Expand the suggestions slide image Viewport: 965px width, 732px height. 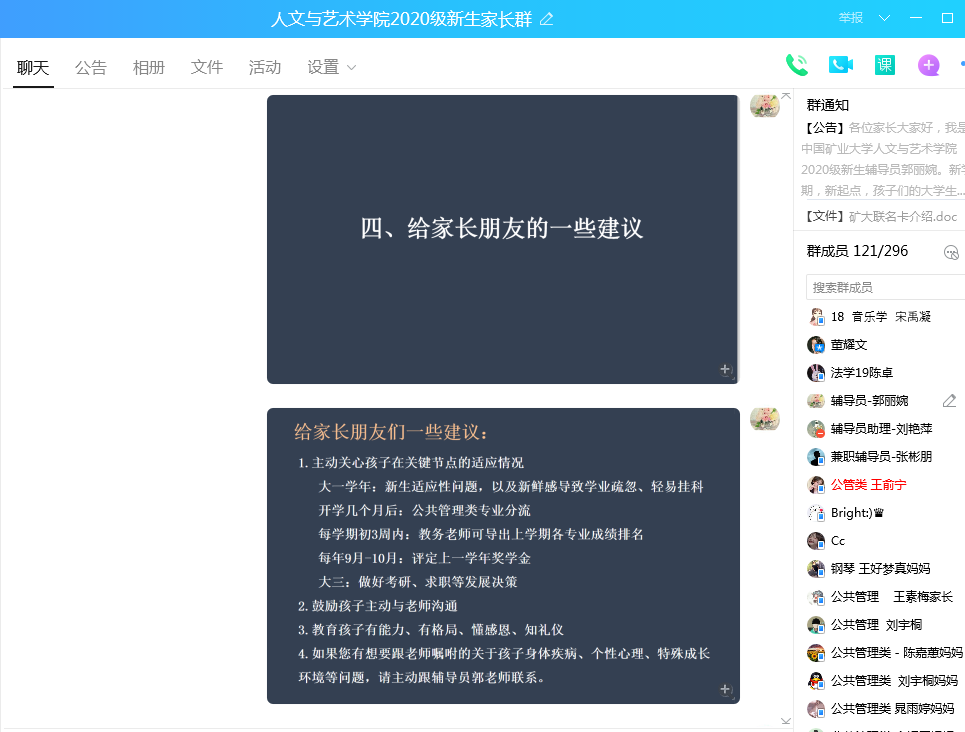coord(726,690)
